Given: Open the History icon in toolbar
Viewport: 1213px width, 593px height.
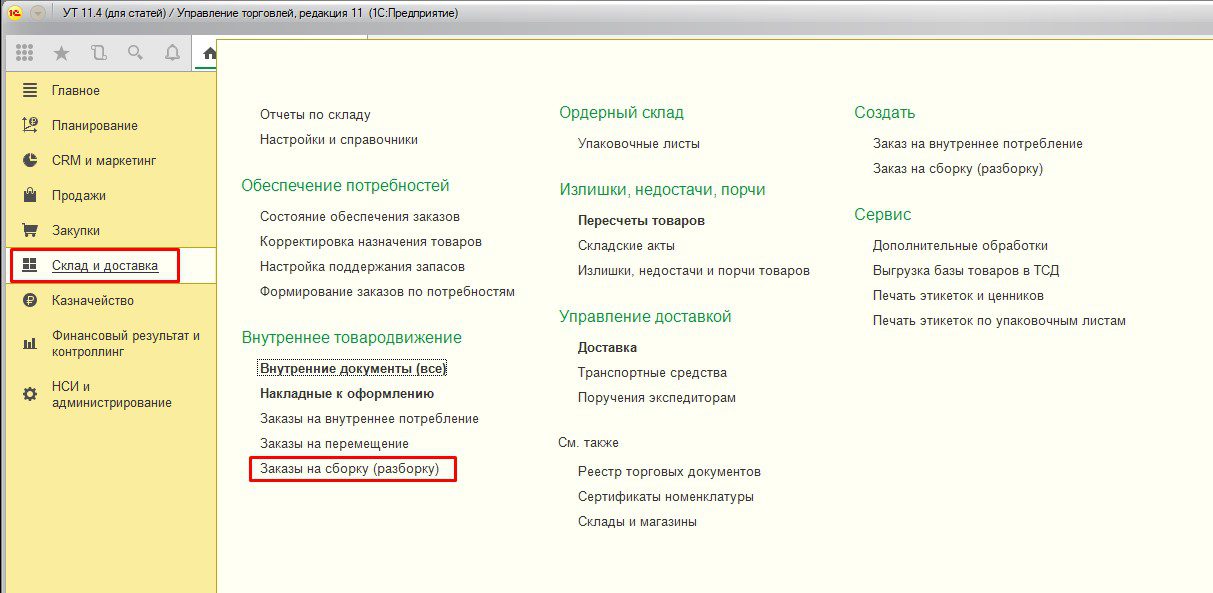Looking at the screenshot, I should tap(98, 53).
